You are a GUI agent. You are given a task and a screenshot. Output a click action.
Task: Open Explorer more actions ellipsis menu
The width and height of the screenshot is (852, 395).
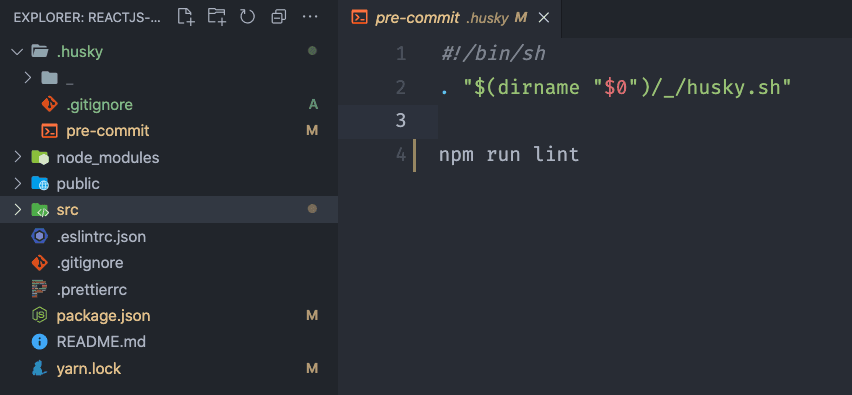click(x=310, y=17)
